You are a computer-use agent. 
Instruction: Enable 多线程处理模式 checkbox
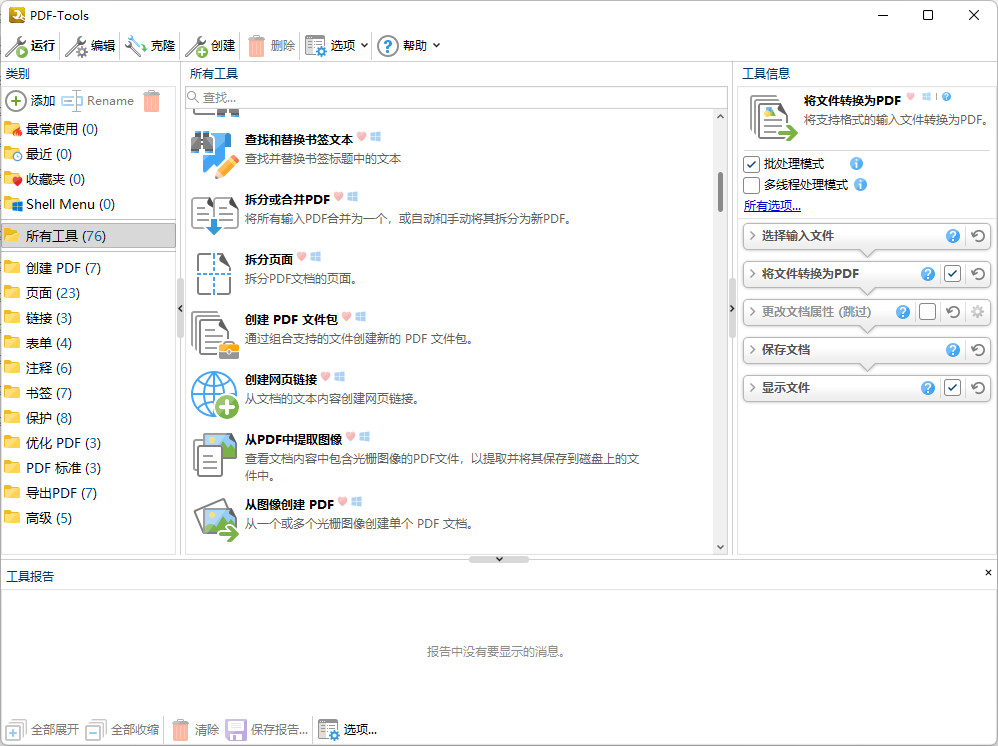[x=751, y=185]
